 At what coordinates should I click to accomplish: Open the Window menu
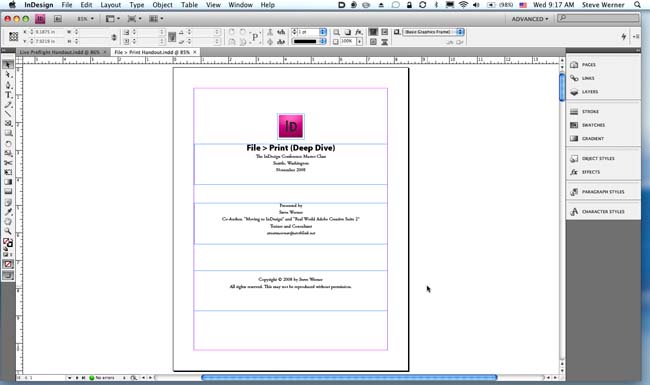(240, 5)
